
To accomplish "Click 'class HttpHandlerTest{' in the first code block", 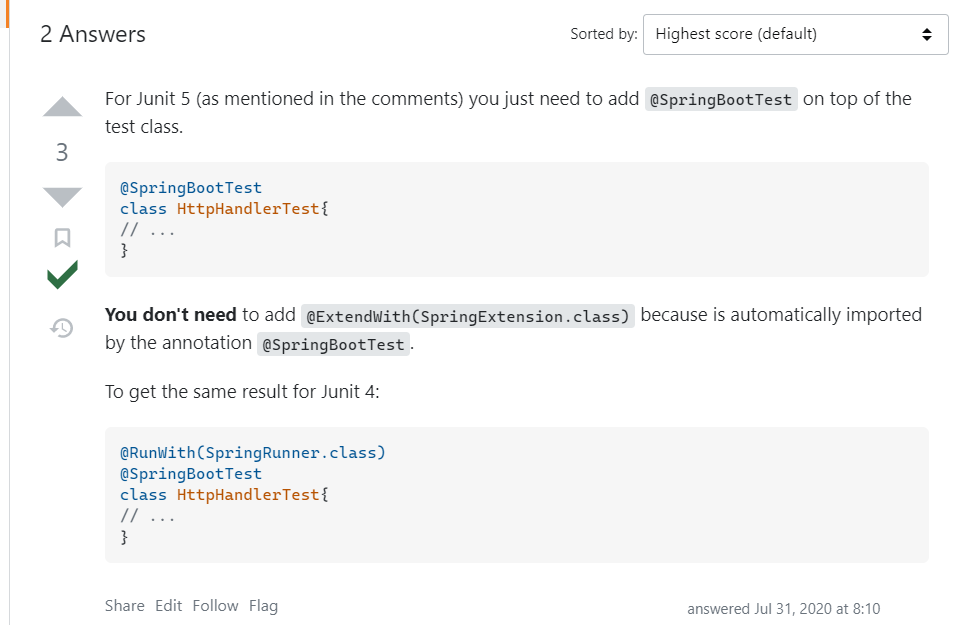I will pyautogui.click(x=224, y=208).
